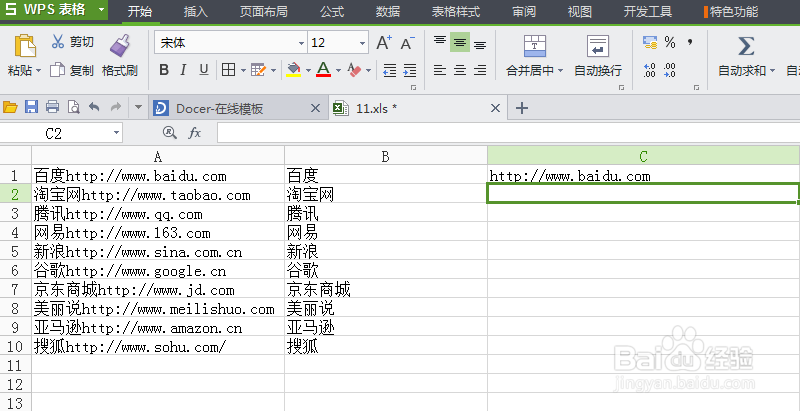Open file with the folder icon
The height and width of the screenshot is (411, 800).
(10, 107)
